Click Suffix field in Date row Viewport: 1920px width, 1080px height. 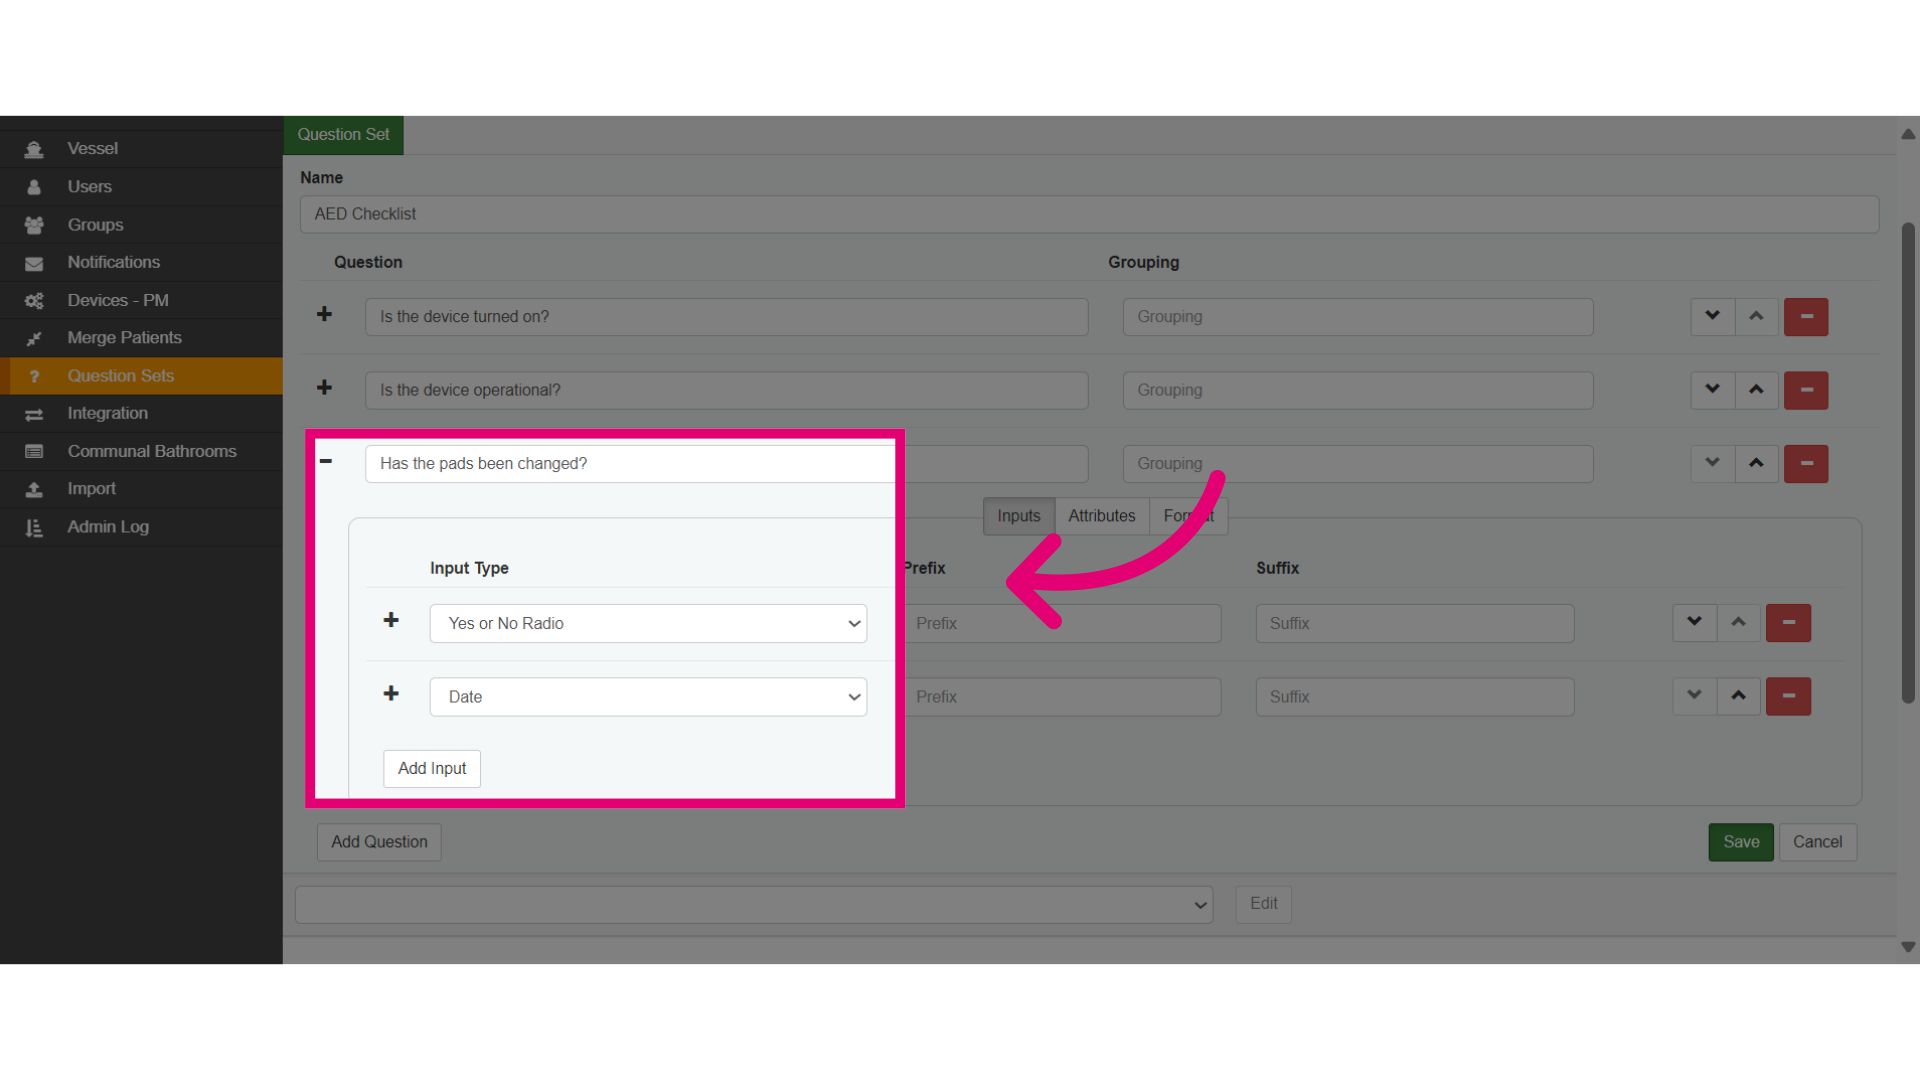(1415, 697)
